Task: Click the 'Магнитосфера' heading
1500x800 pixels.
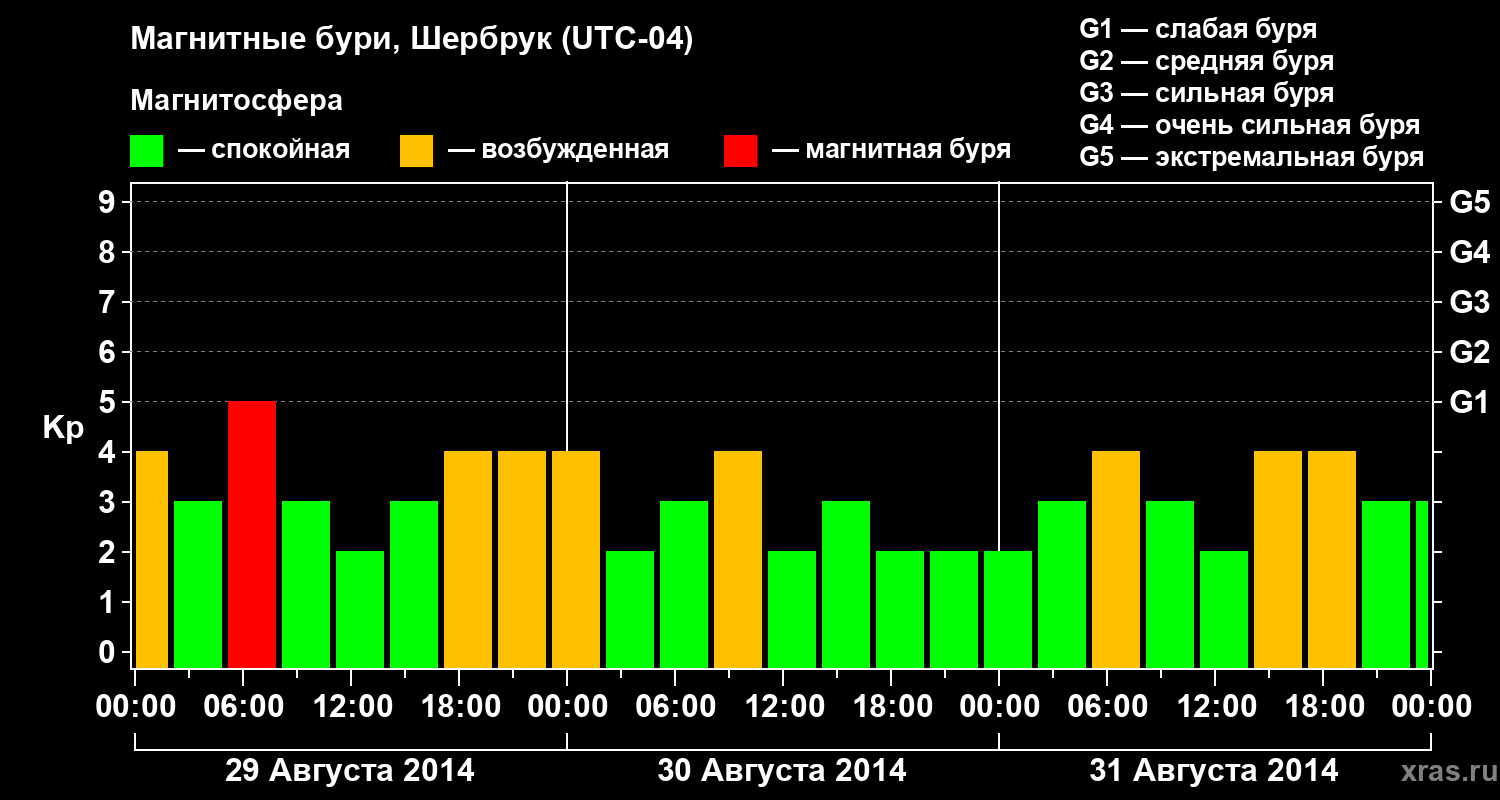Action: coord(237,101)
